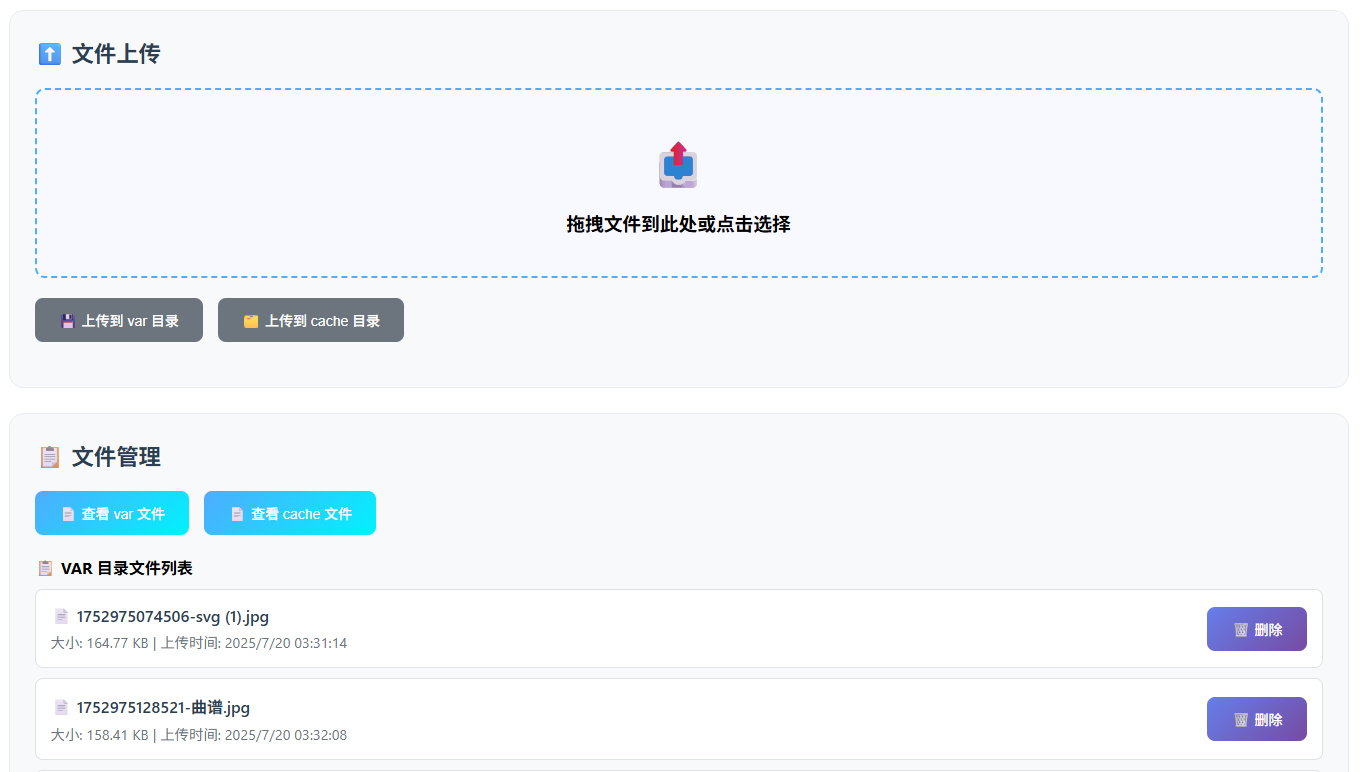Click the 大小: 164.77 KB details line

pyautogui.click(x=199, y=643)
